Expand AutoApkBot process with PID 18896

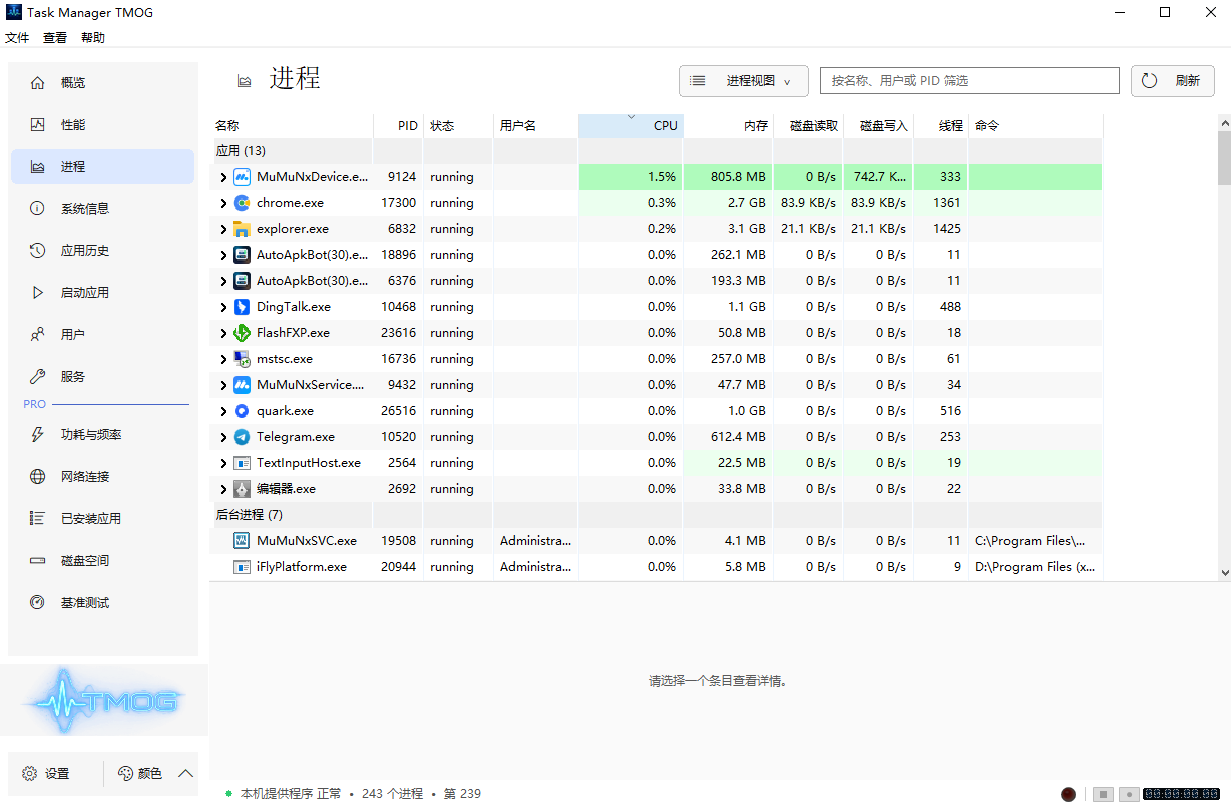tap(223, 255)
